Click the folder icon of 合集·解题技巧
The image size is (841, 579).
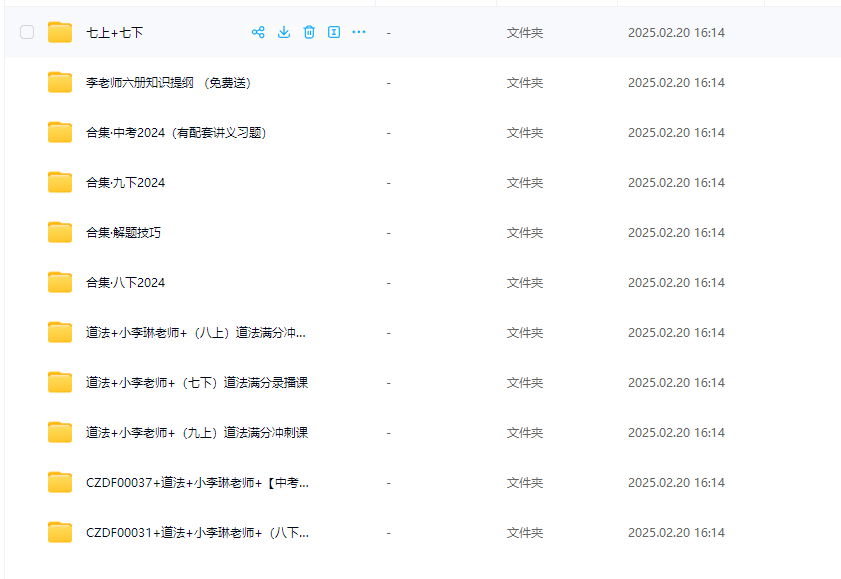[x=59, y=232]
